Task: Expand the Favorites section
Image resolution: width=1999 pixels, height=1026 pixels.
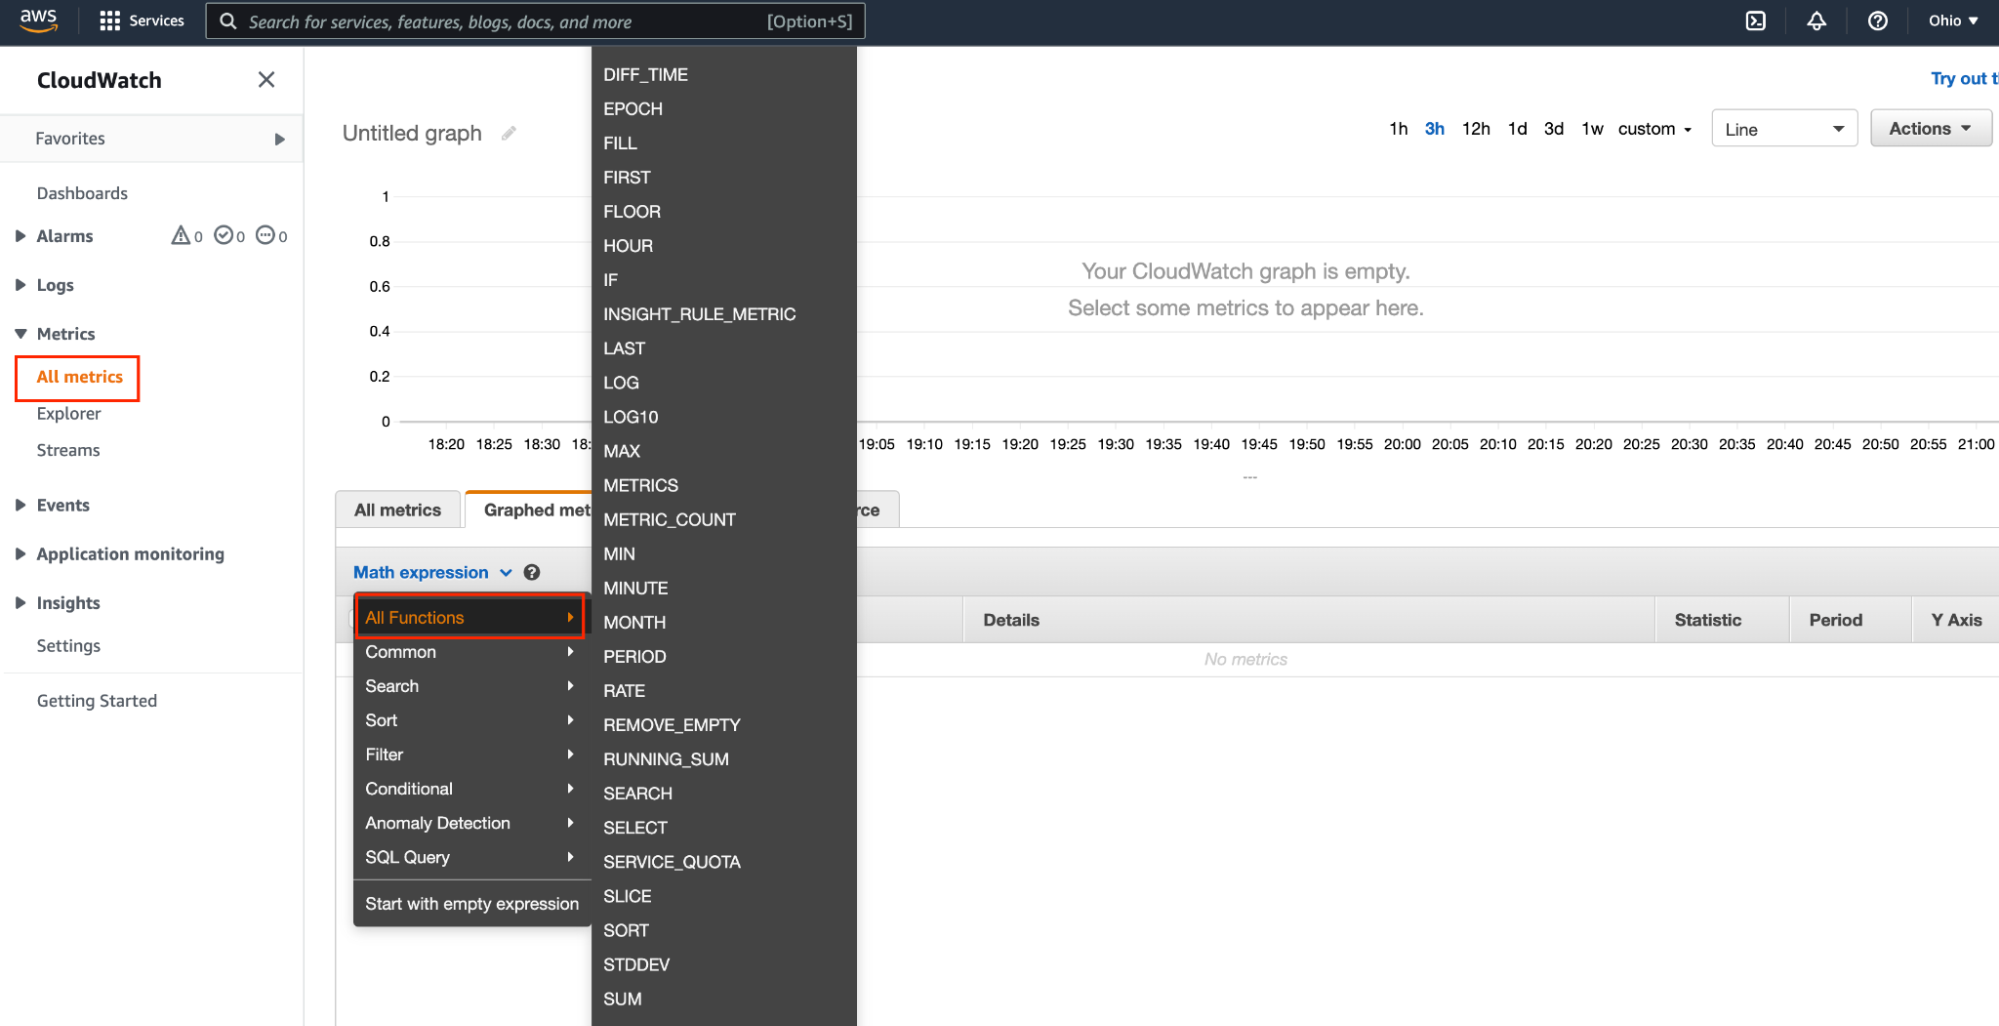Action: [279, 138]
